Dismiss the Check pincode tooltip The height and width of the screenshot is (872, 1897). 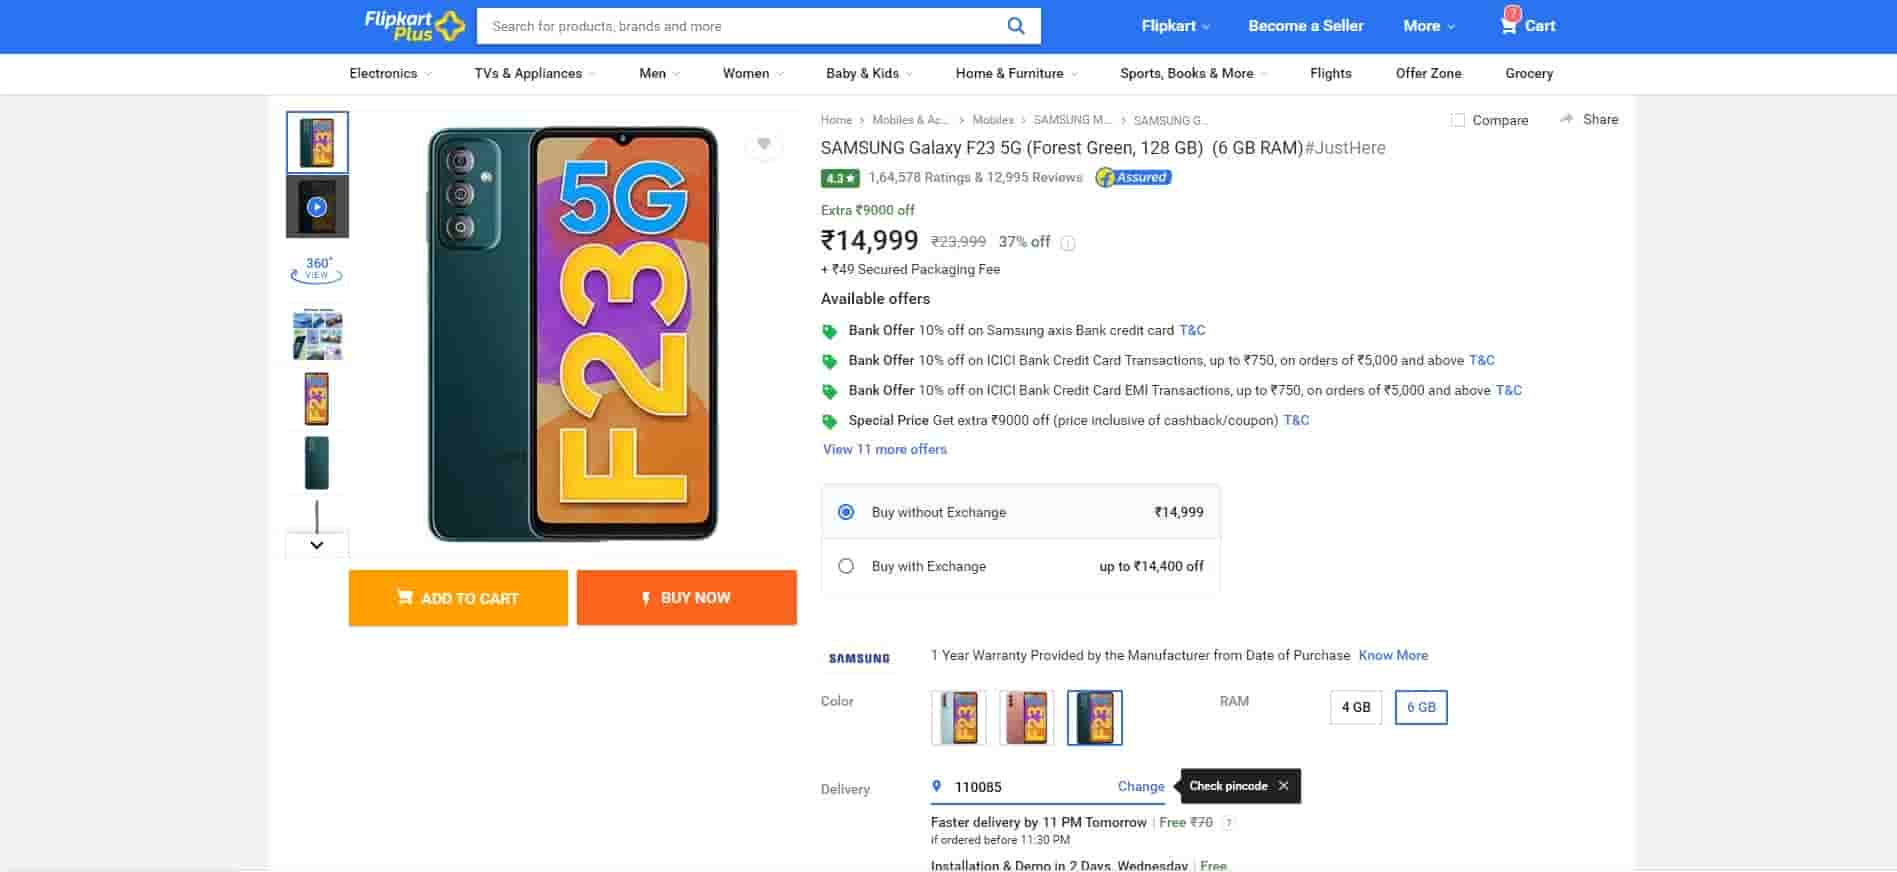point(1284,786)
